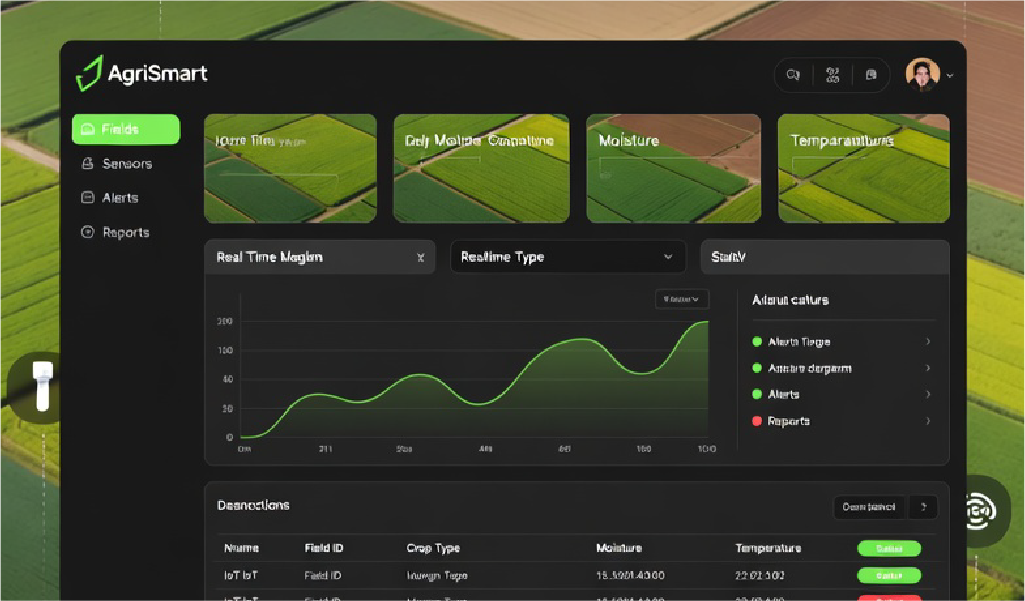Click the rightmost top bar toolbar icon
Image resolution: width=1025 pixels, height=601 pixels.
pyautogui.click(x=871, y=75)
